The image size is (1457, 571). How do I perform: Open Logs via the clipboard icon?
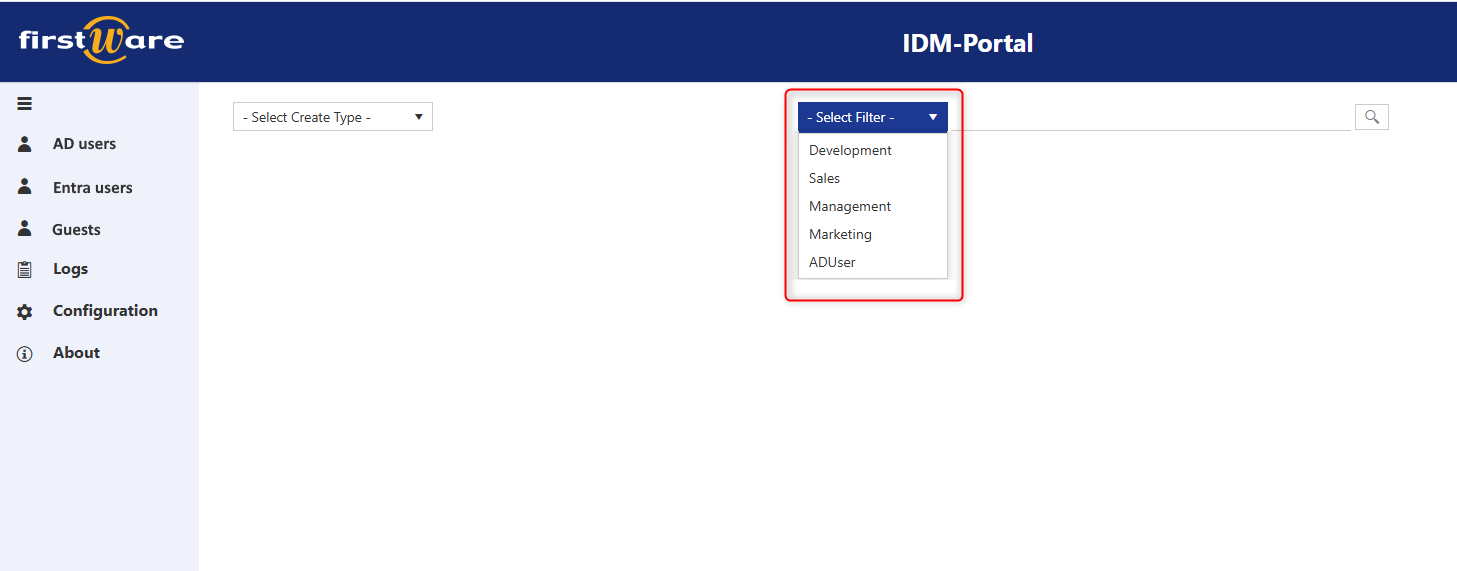pyautogui.click(x=25, y=269)
